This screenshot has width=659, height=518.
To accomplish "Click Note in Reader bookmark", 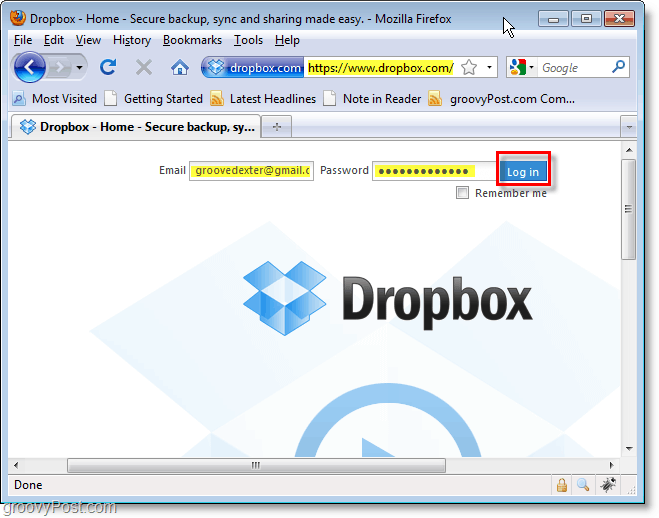I will click(372, 99).
